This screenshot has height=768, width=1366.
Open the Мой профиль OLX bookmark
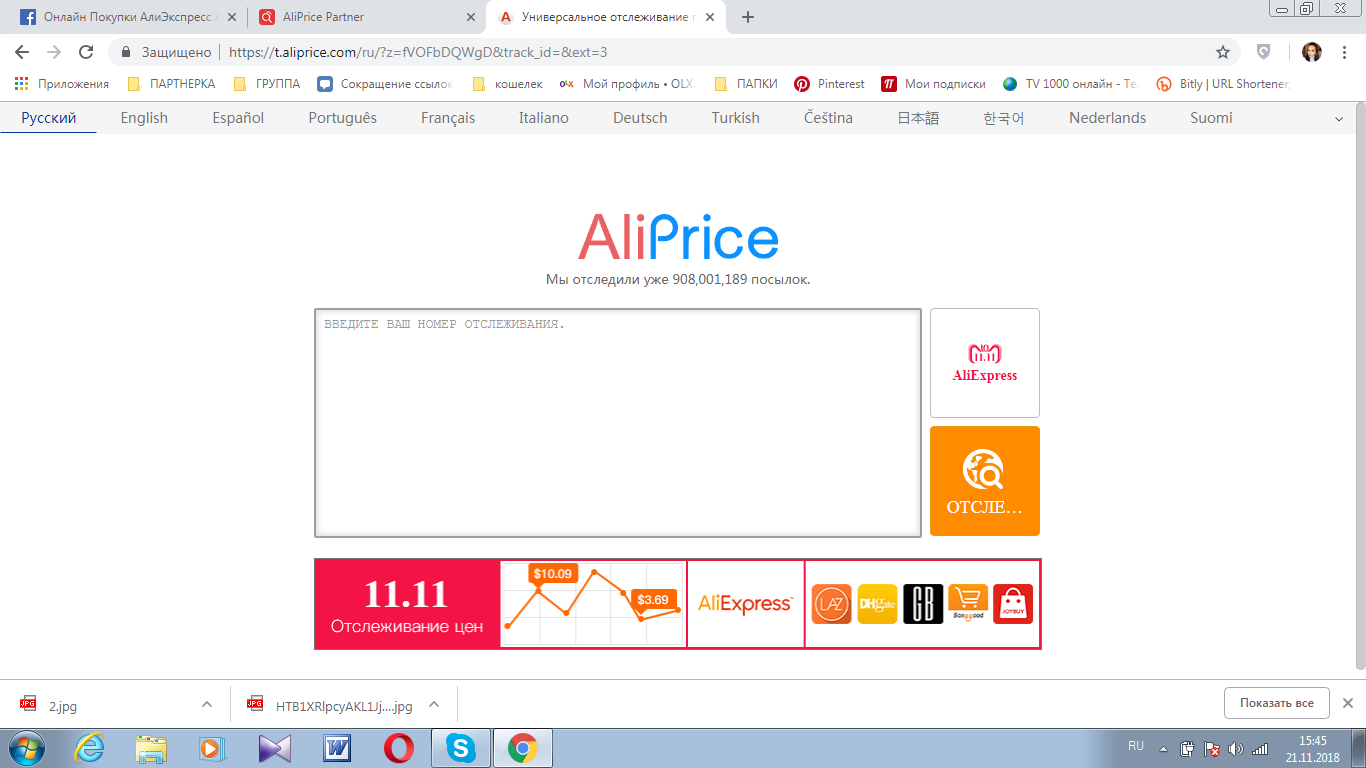click(x=627, y=84)
